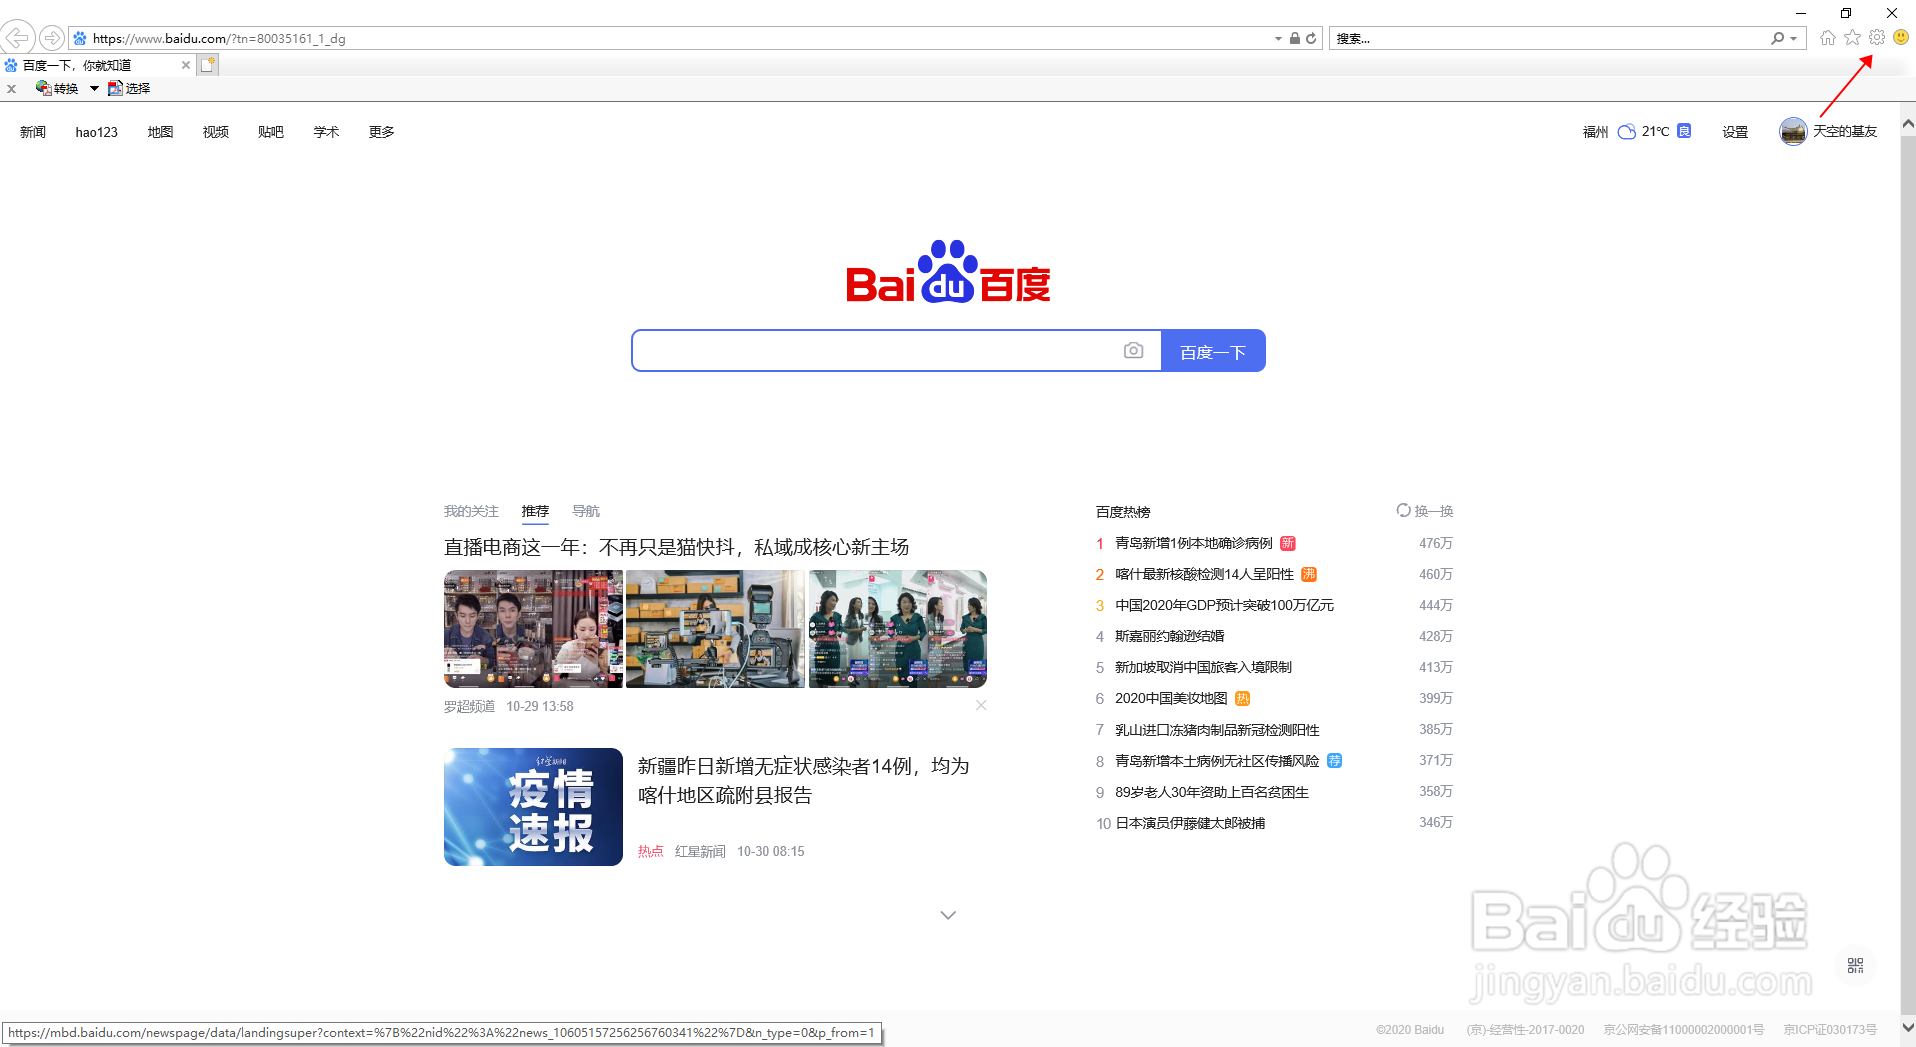
Task: Dismiss the 罗超频道 article with X
Action: 981,705
